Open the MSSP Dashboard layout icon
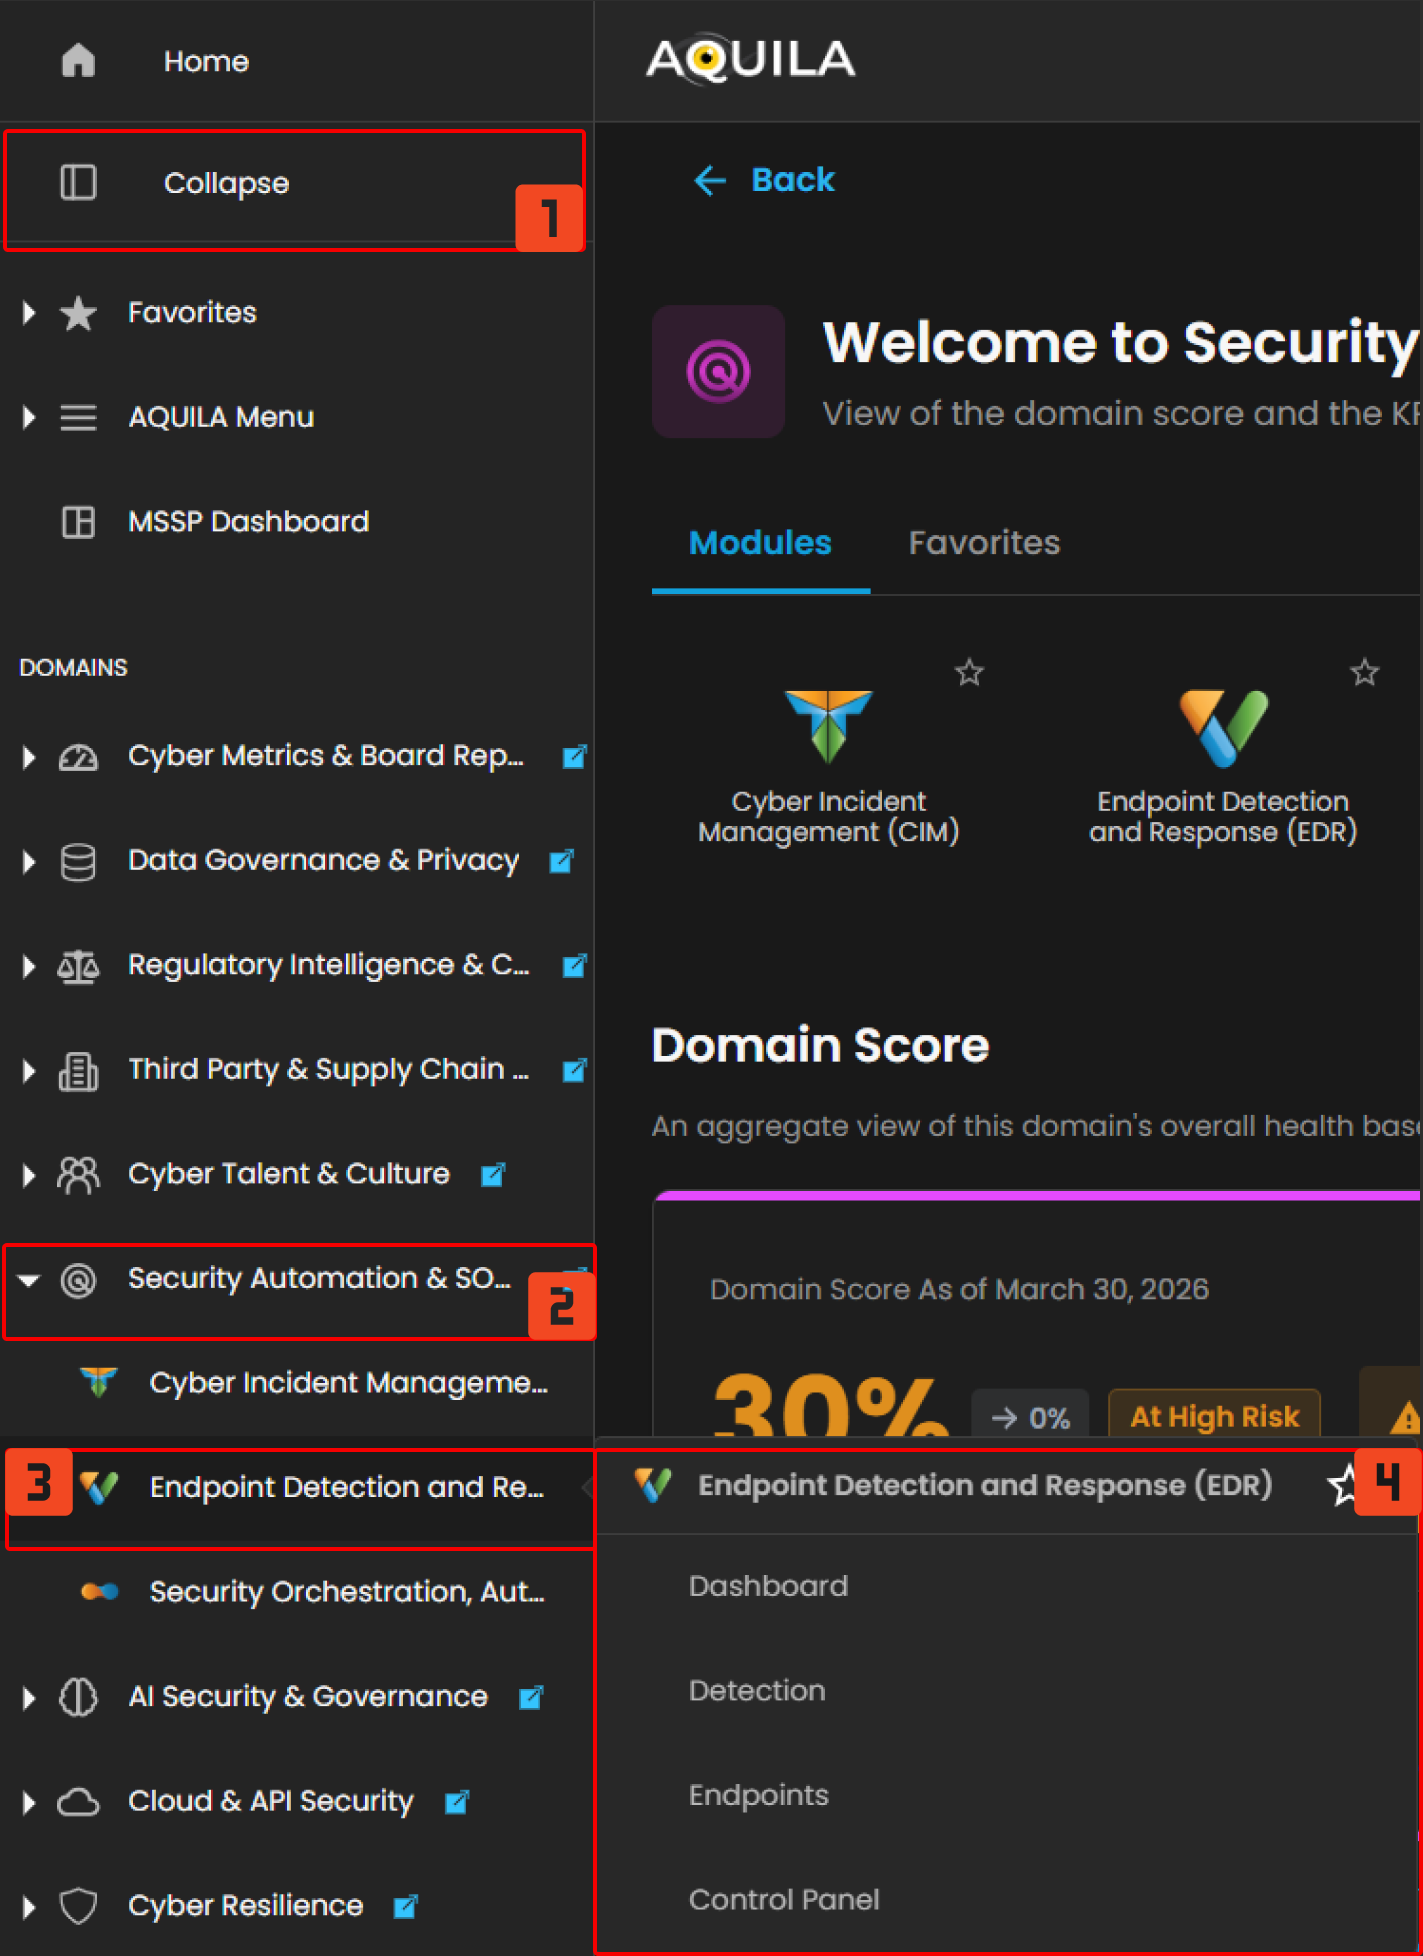 pyautogui.click(x=78, y=522)
